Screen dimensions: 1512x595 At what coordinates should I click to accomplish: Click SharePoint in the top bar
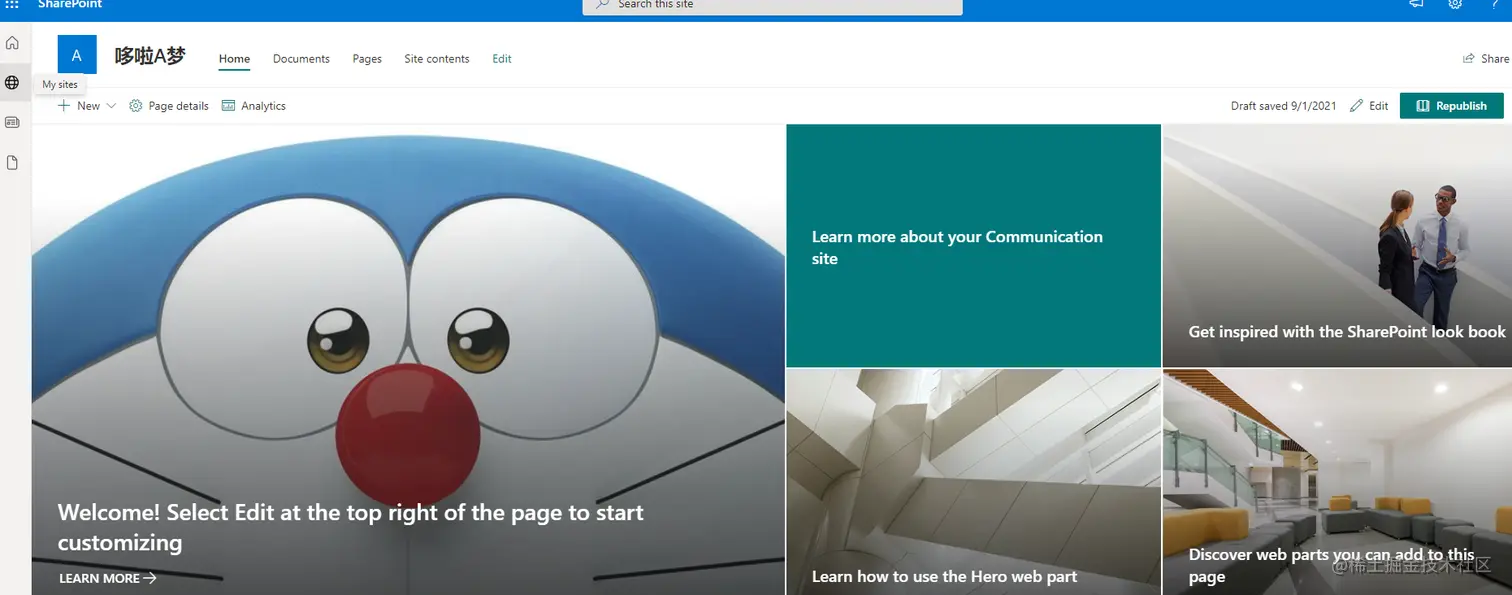(x=70, y=4)
